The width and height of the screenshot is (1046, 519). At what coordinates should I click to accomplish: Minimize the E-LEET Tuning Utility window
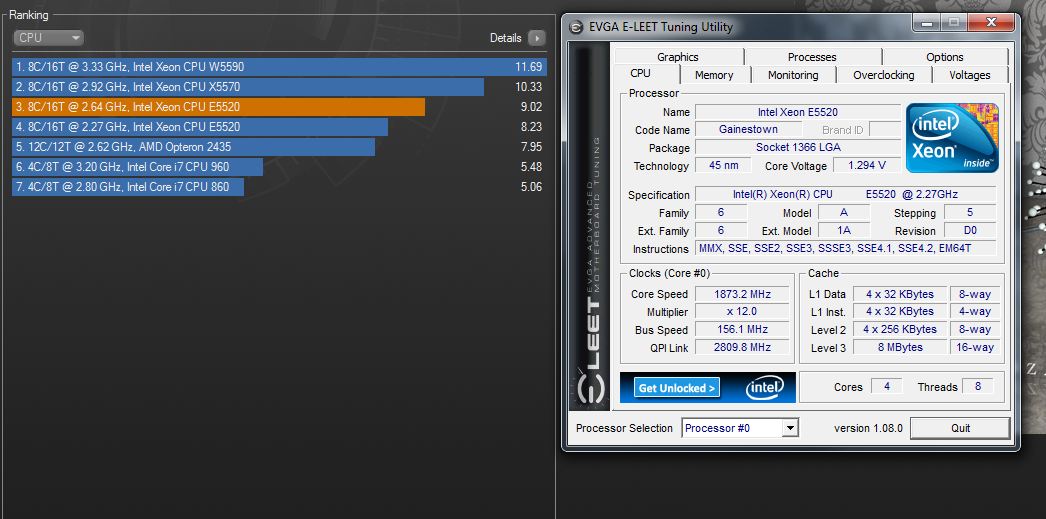(927, 23)
